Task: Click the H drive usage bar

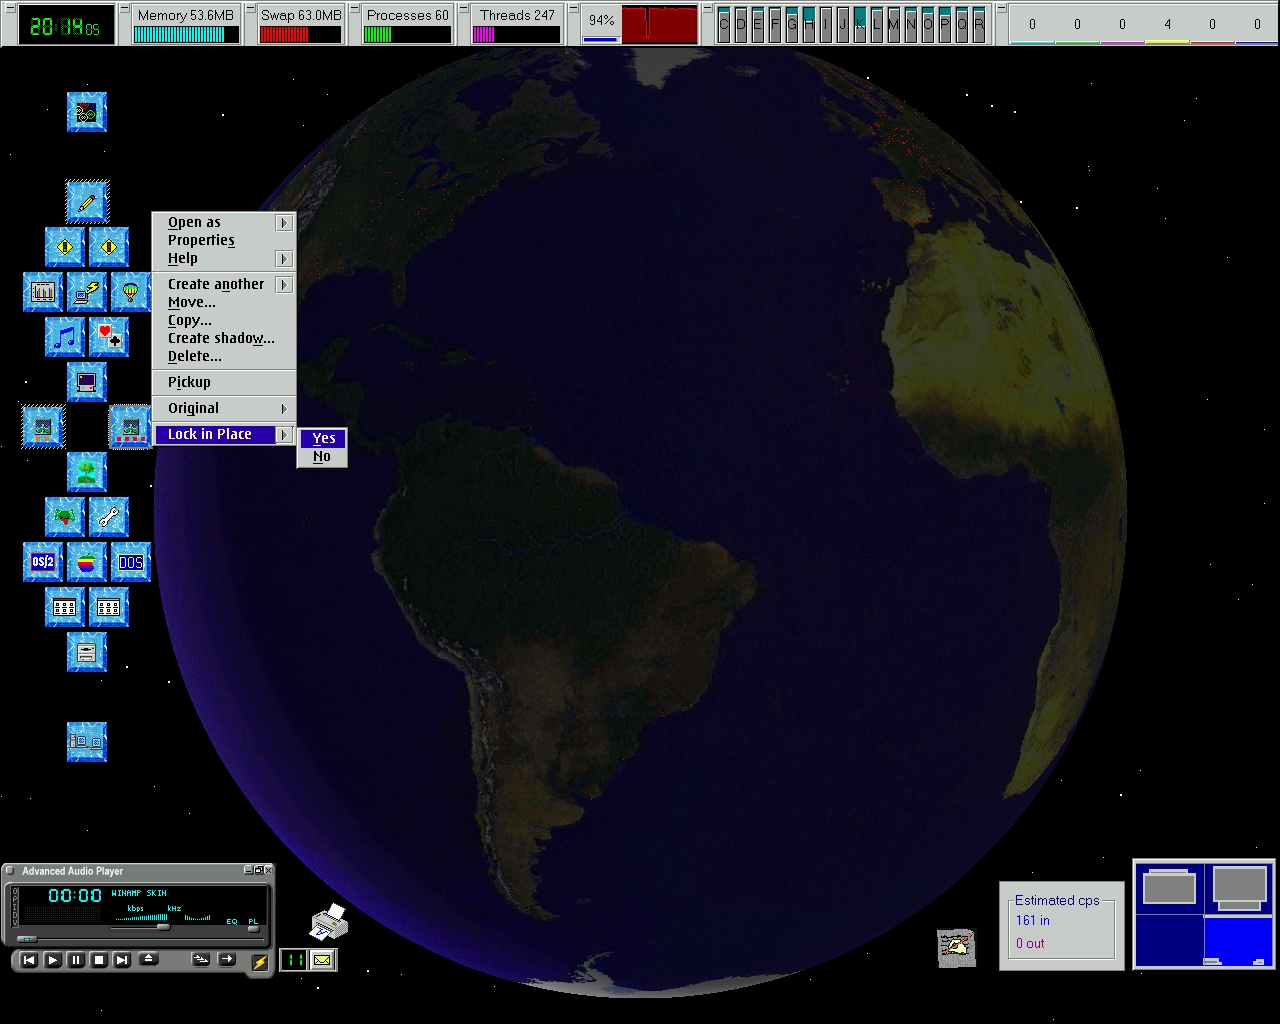Action: tap(809, 24)
